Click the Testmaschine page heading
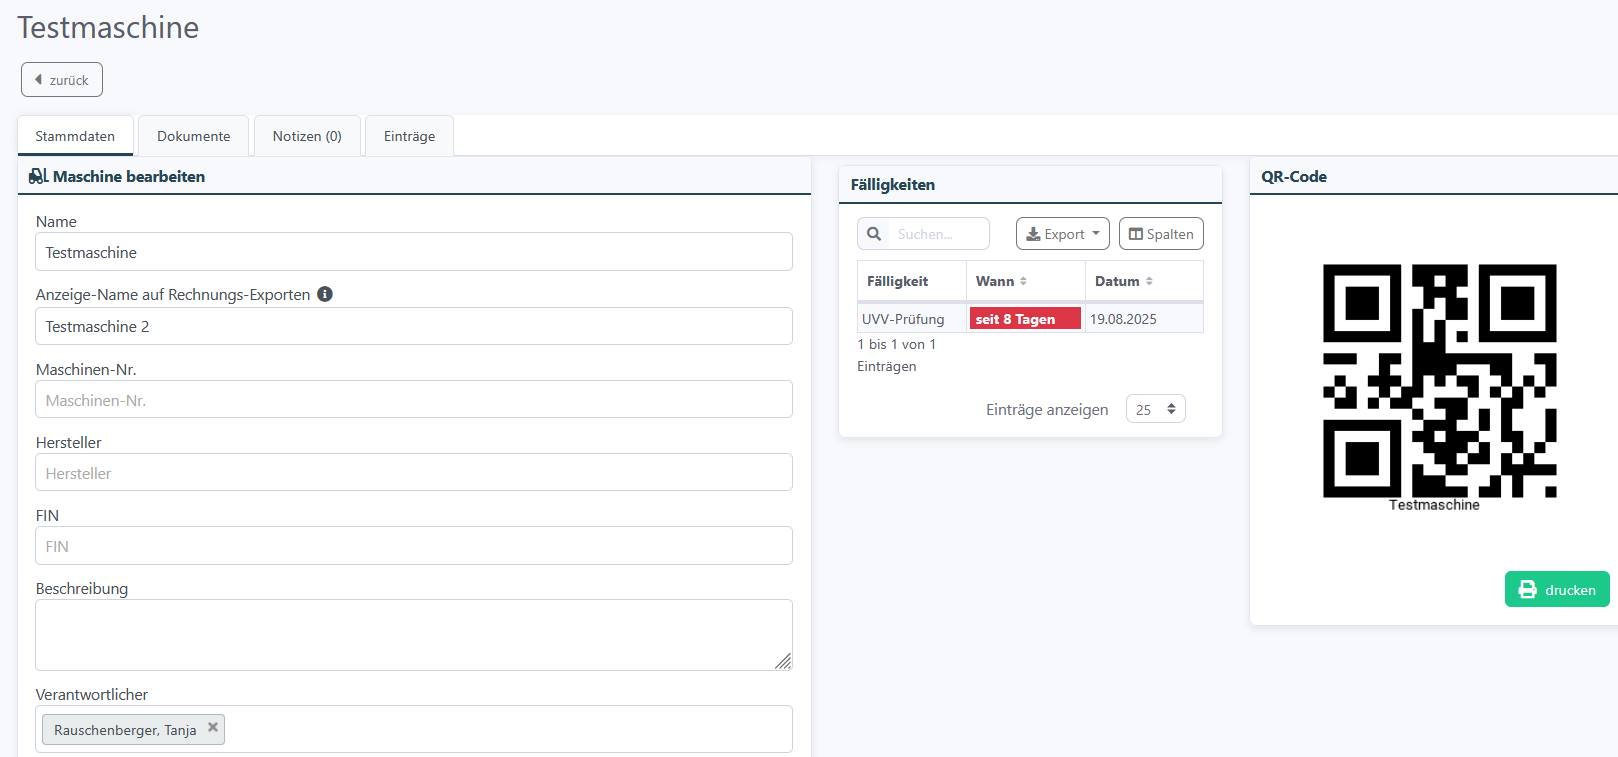 [x=108, y=27]
